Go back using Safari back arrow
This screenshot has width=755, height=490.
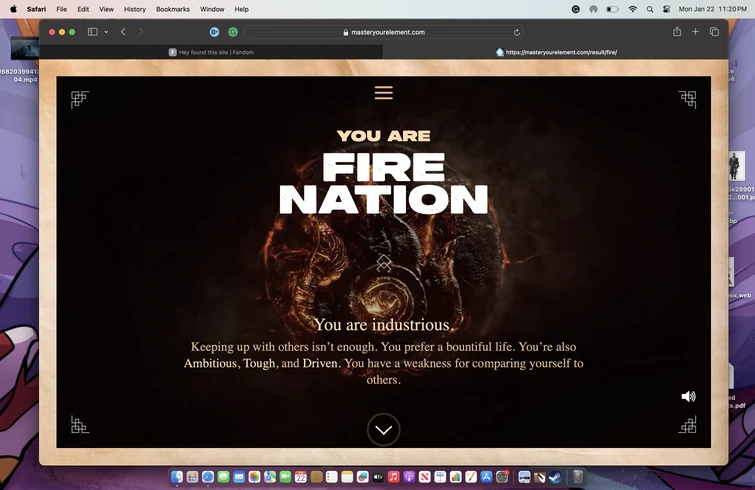[x=123, y=32]
